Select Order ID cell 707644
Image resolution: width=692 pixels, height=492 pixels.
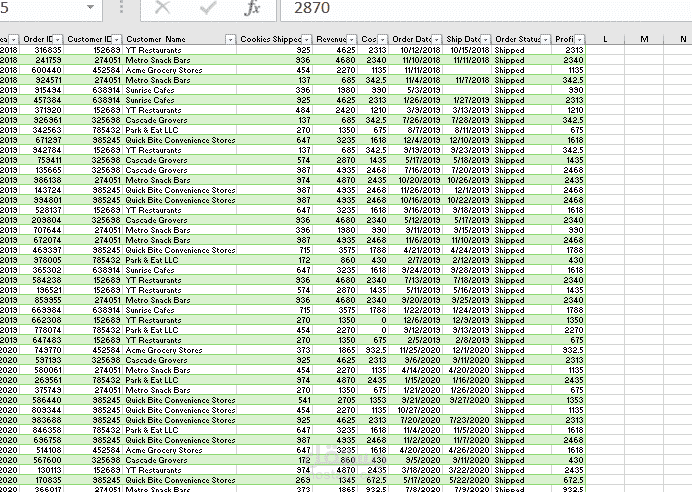[x=42, y=230]
